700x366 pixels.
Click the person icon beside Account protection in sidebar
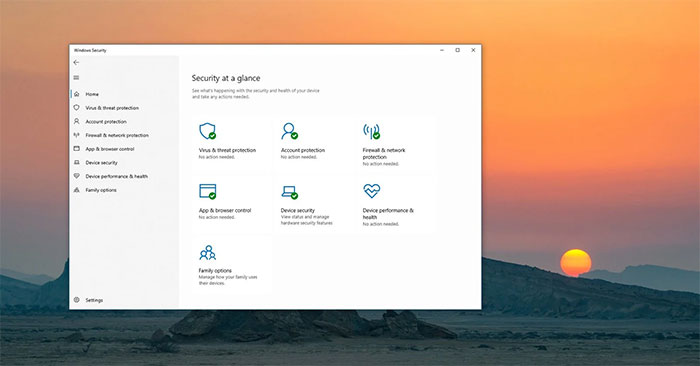(76, 121)
